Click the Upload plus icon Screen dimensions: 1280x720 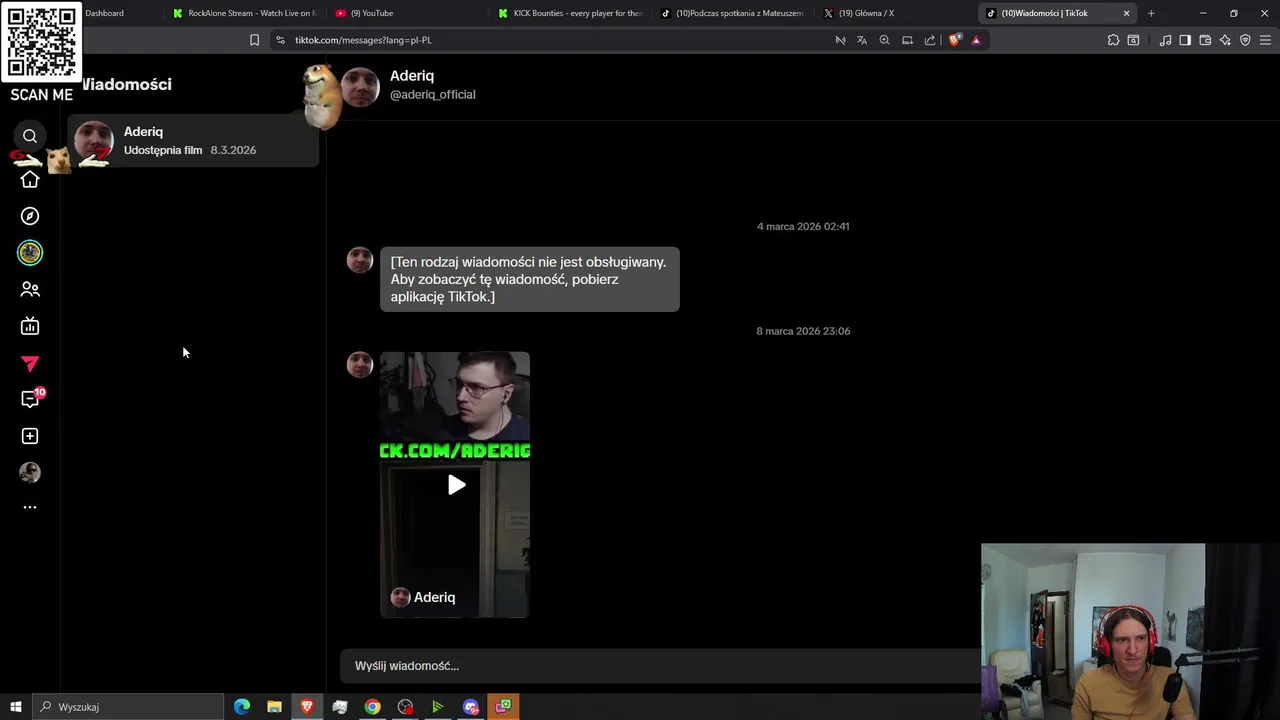(x=30, y=436)
